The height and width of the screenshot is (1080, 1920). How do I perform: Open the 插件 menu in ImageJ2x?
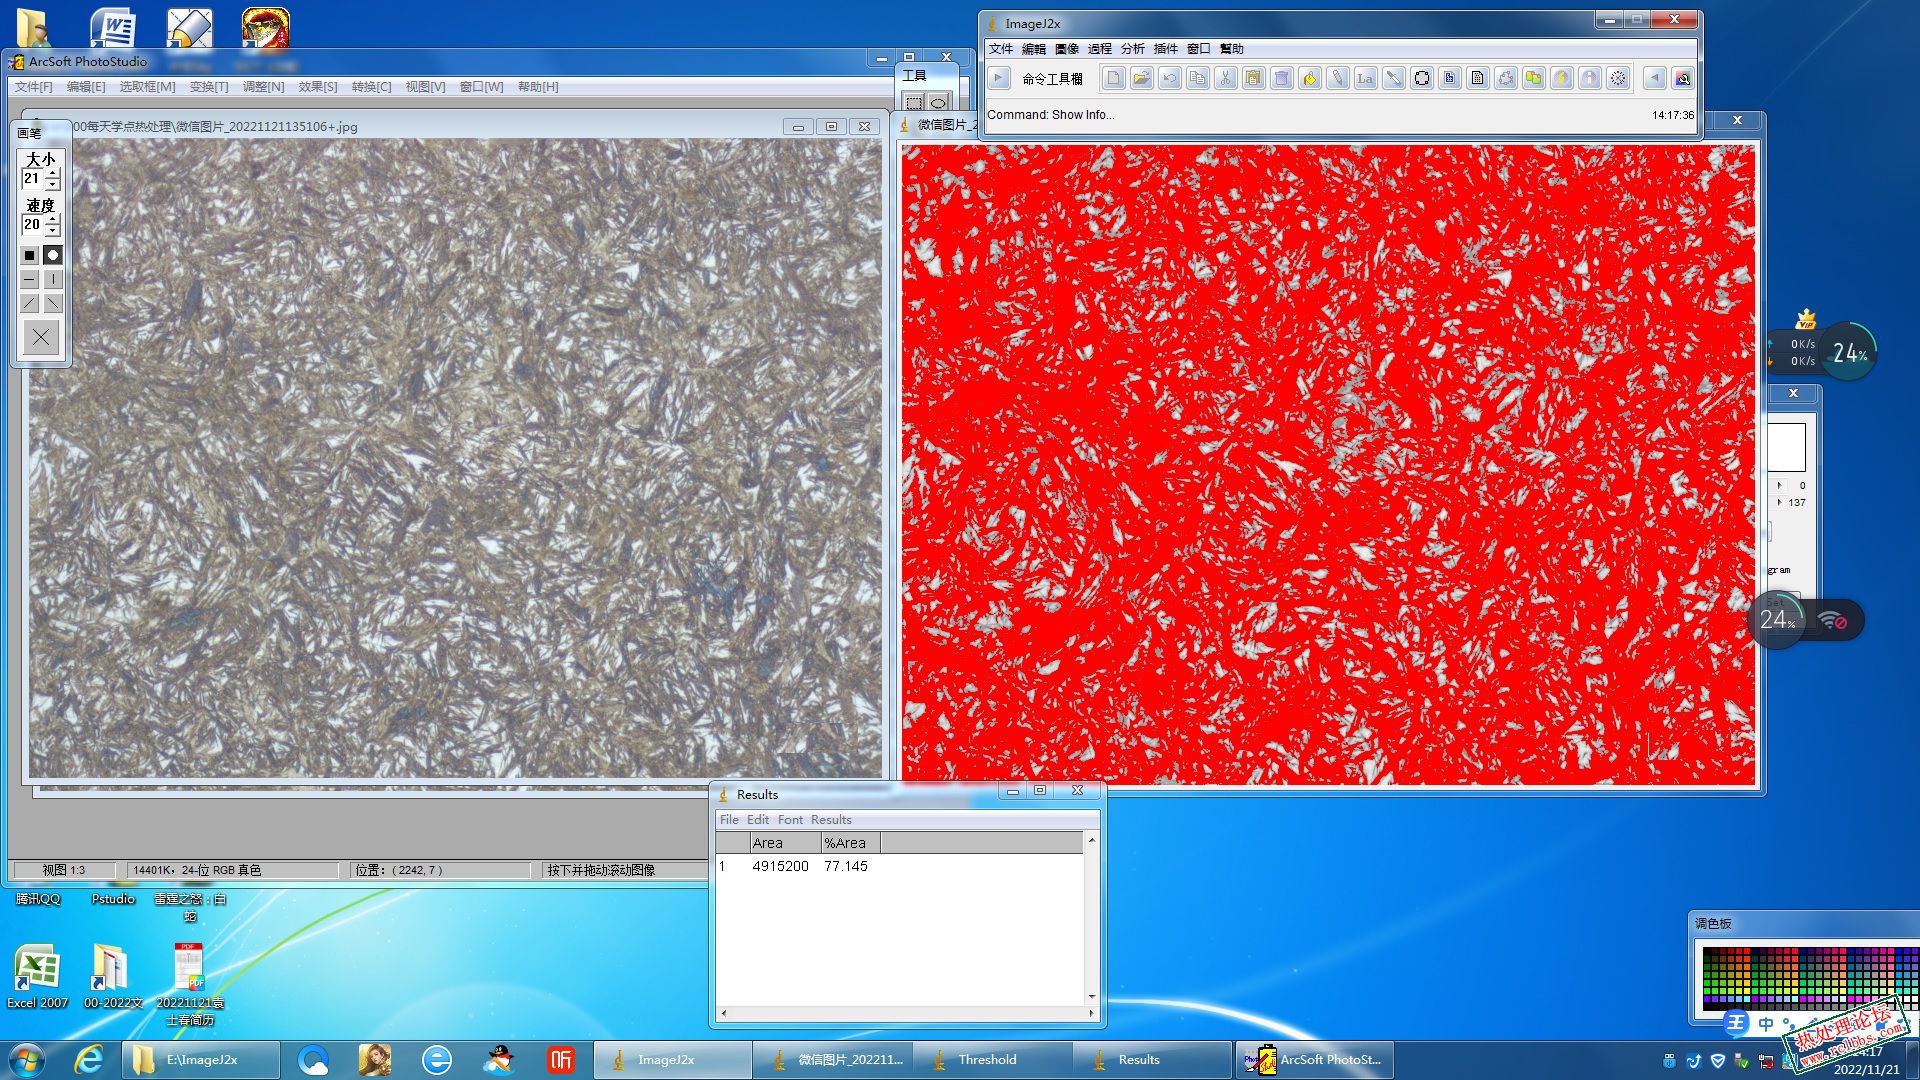point(1166,49)
